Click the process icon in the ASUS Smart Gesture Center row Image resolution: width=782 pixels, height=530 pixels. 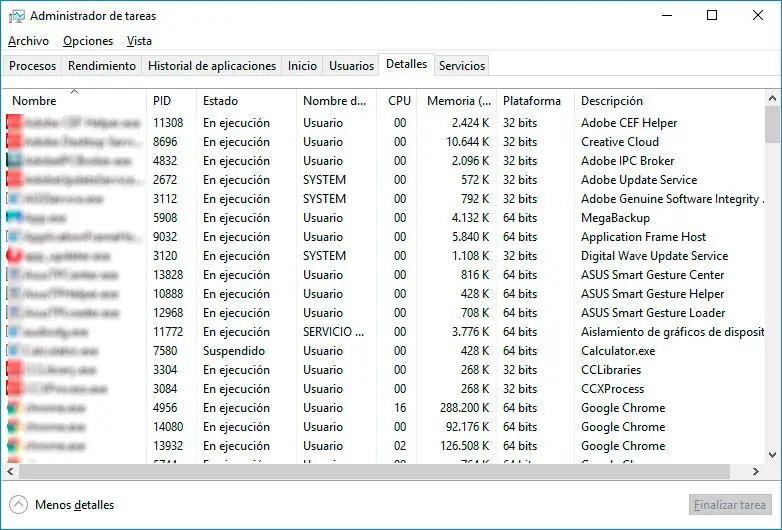(14, 275)
